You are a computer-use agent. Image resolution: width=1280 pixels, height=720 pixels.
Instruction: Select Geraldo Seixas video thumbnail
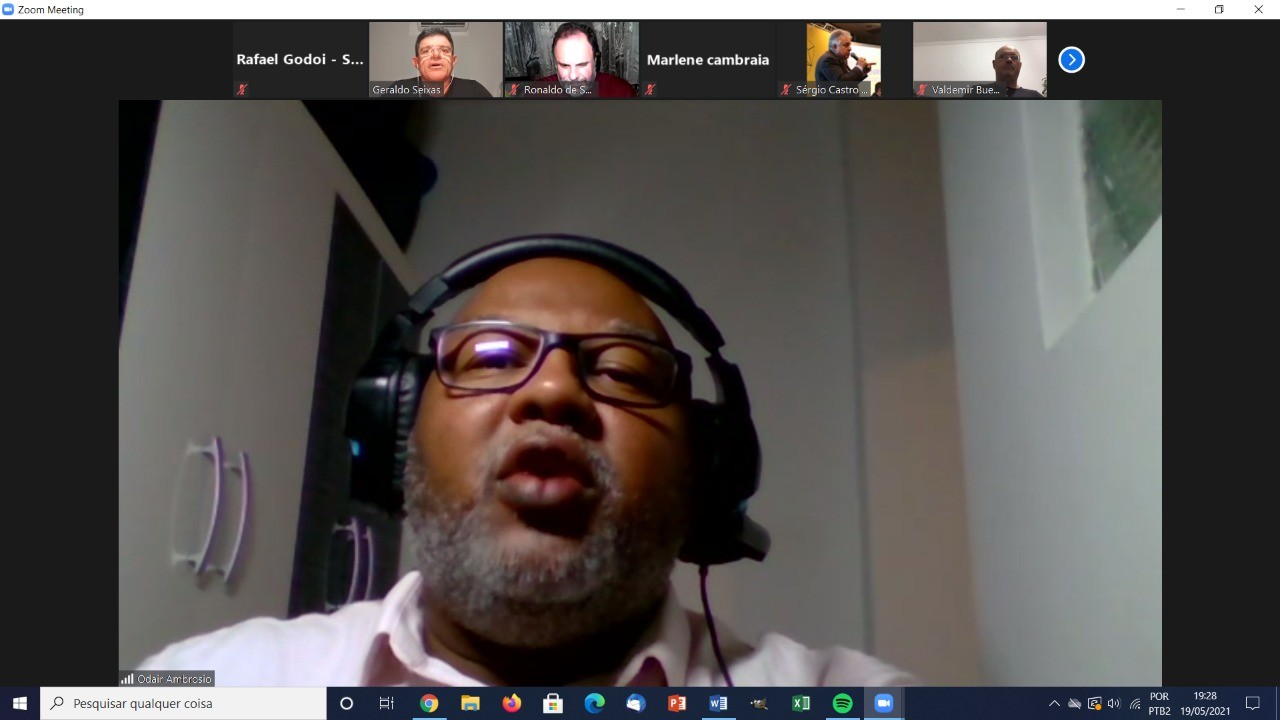tap(436, 60)
